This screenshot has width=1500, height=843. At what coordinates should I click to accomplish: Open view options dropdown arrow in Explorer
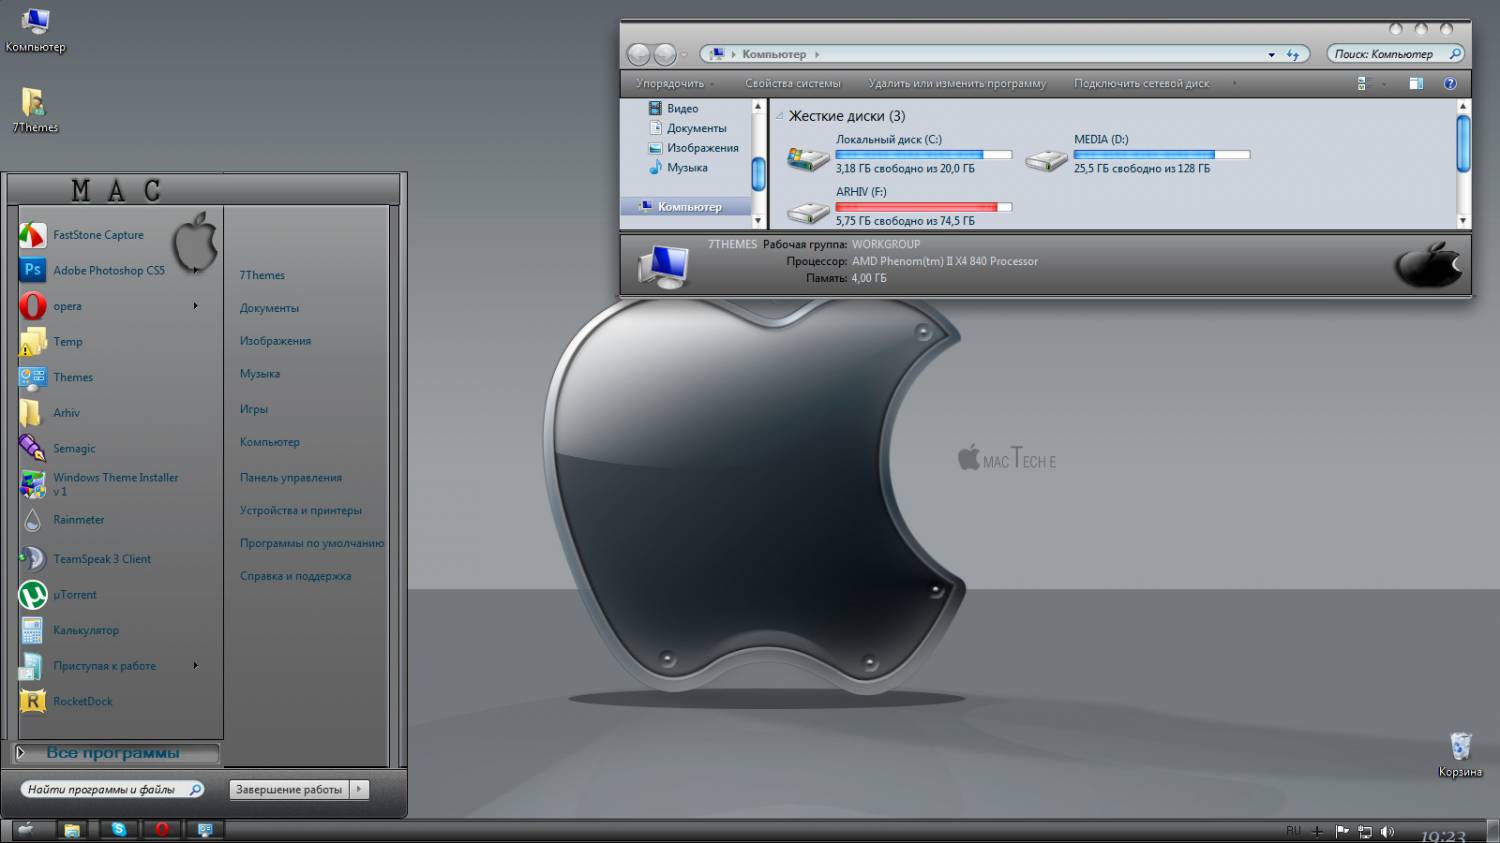[1385, 84]
